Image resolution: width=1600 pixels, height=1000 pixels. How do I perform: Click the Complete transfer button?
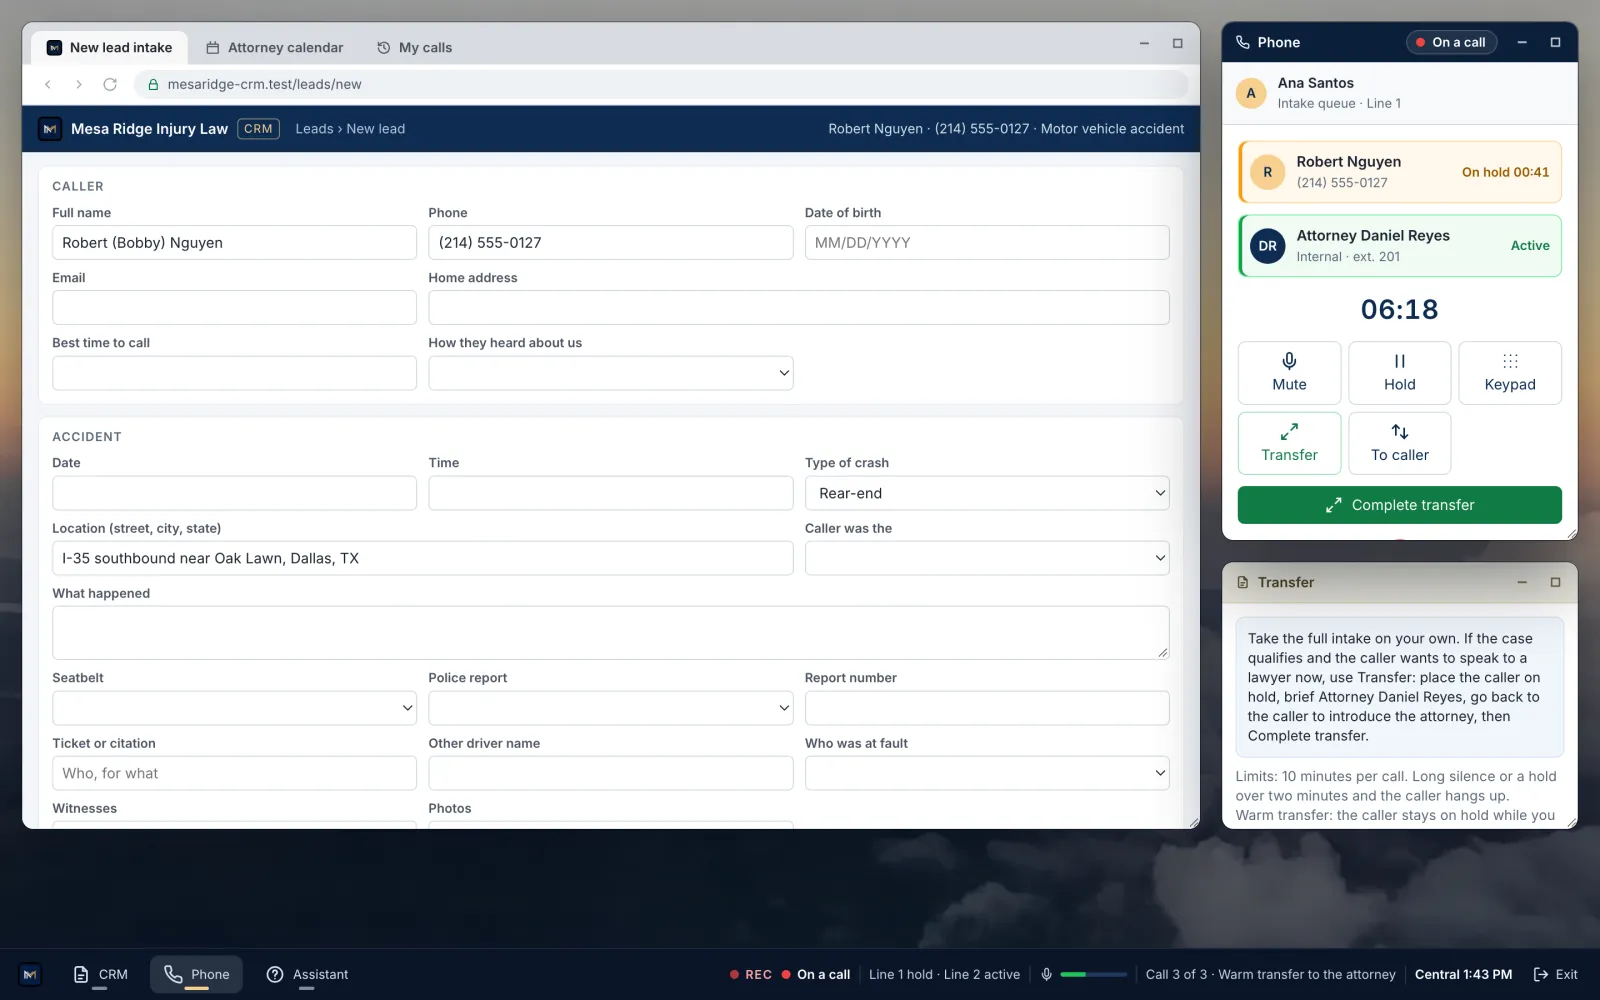pyautogui.click(x=1399, y=505)
